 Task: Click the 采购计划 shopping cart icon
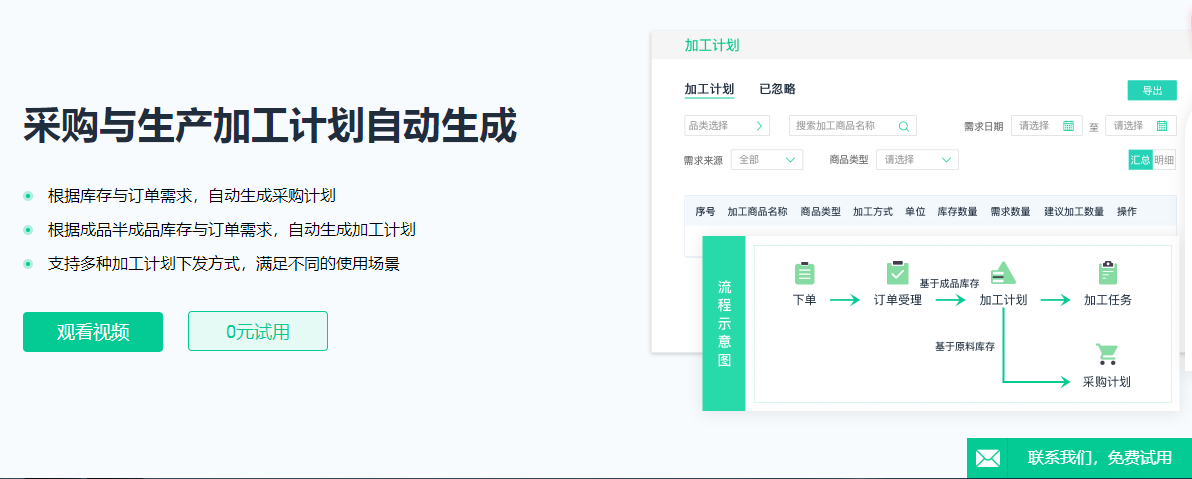(x=1107, y=354)
